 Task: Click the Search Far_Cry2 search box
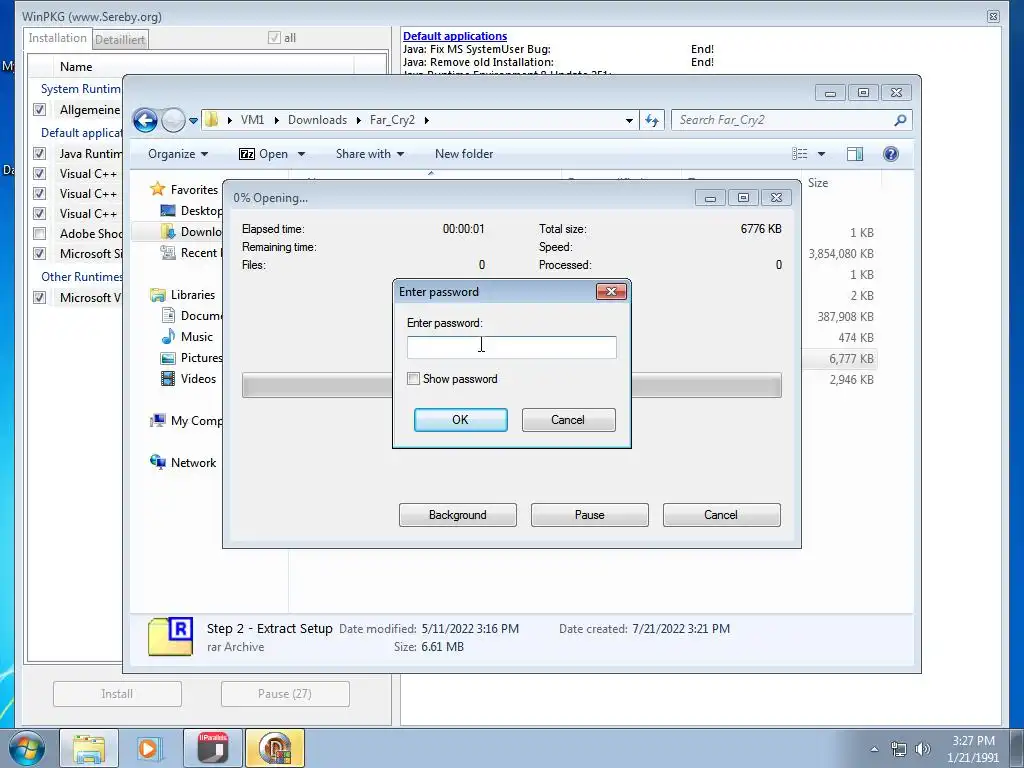[791, 120]
